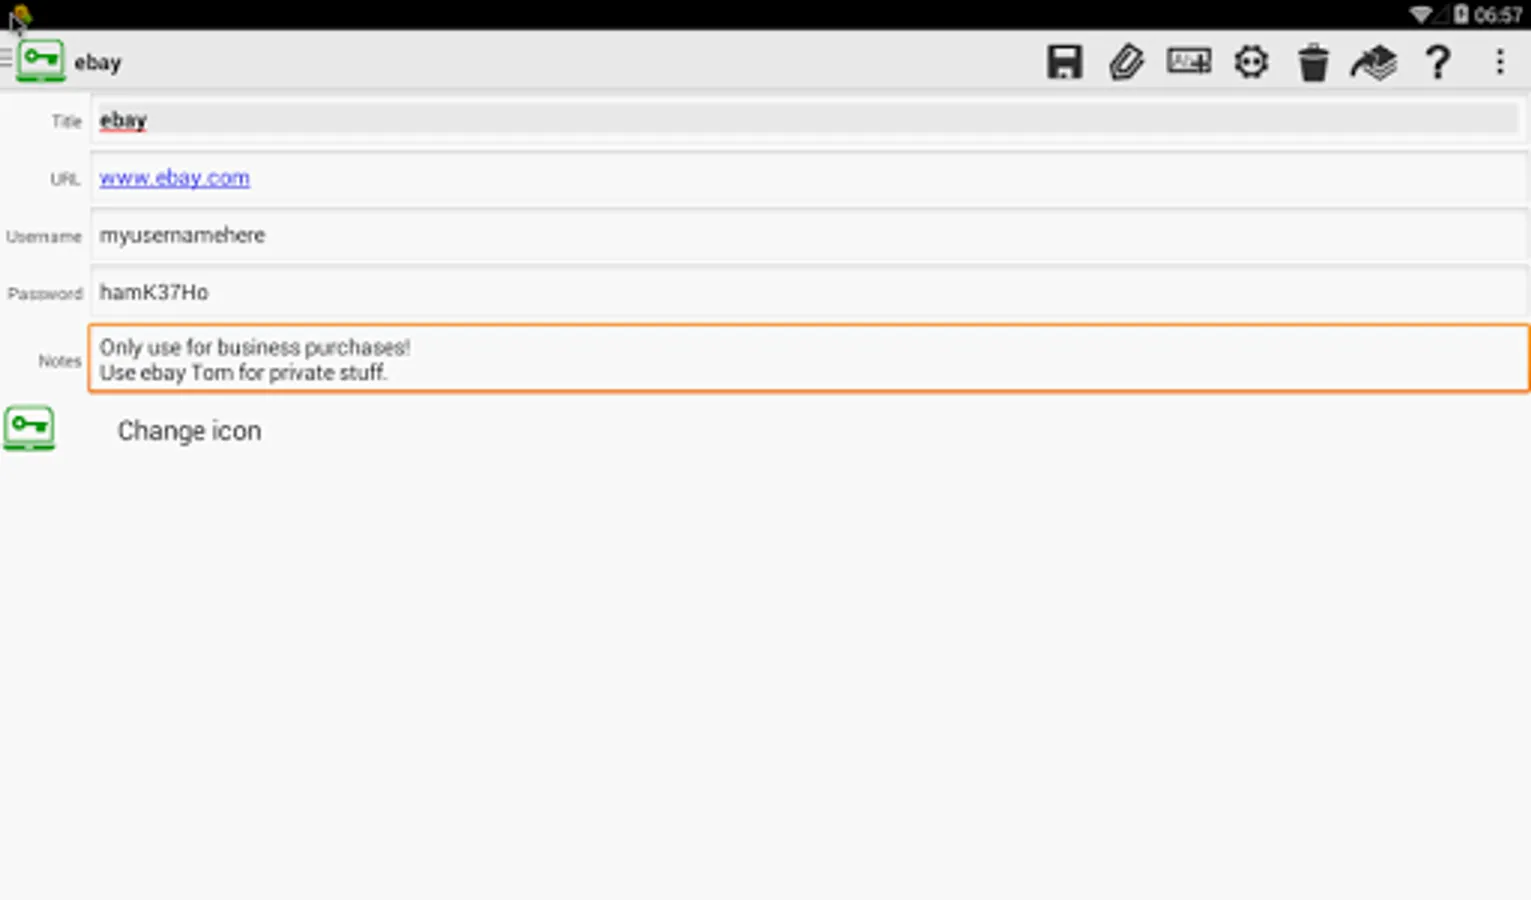Open password generator gear icon
Screen dimensions: 1531x900
point(1251,62)
